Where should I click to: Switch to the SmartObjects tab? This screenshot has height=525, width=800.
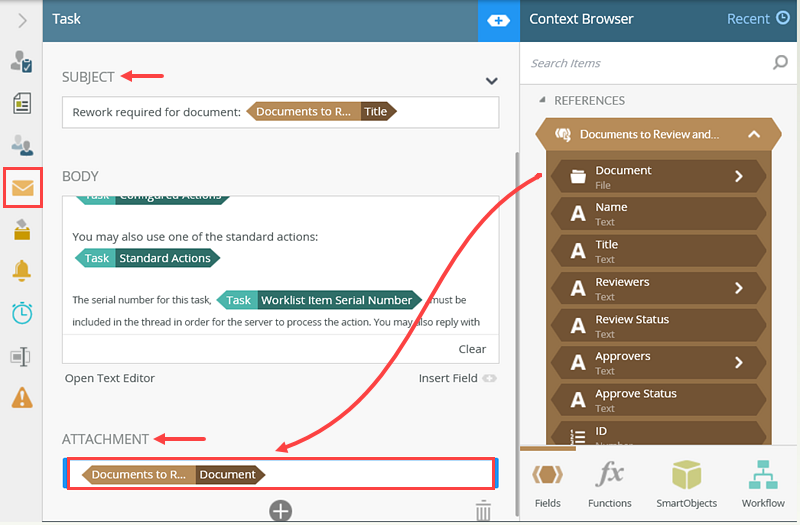686,485
